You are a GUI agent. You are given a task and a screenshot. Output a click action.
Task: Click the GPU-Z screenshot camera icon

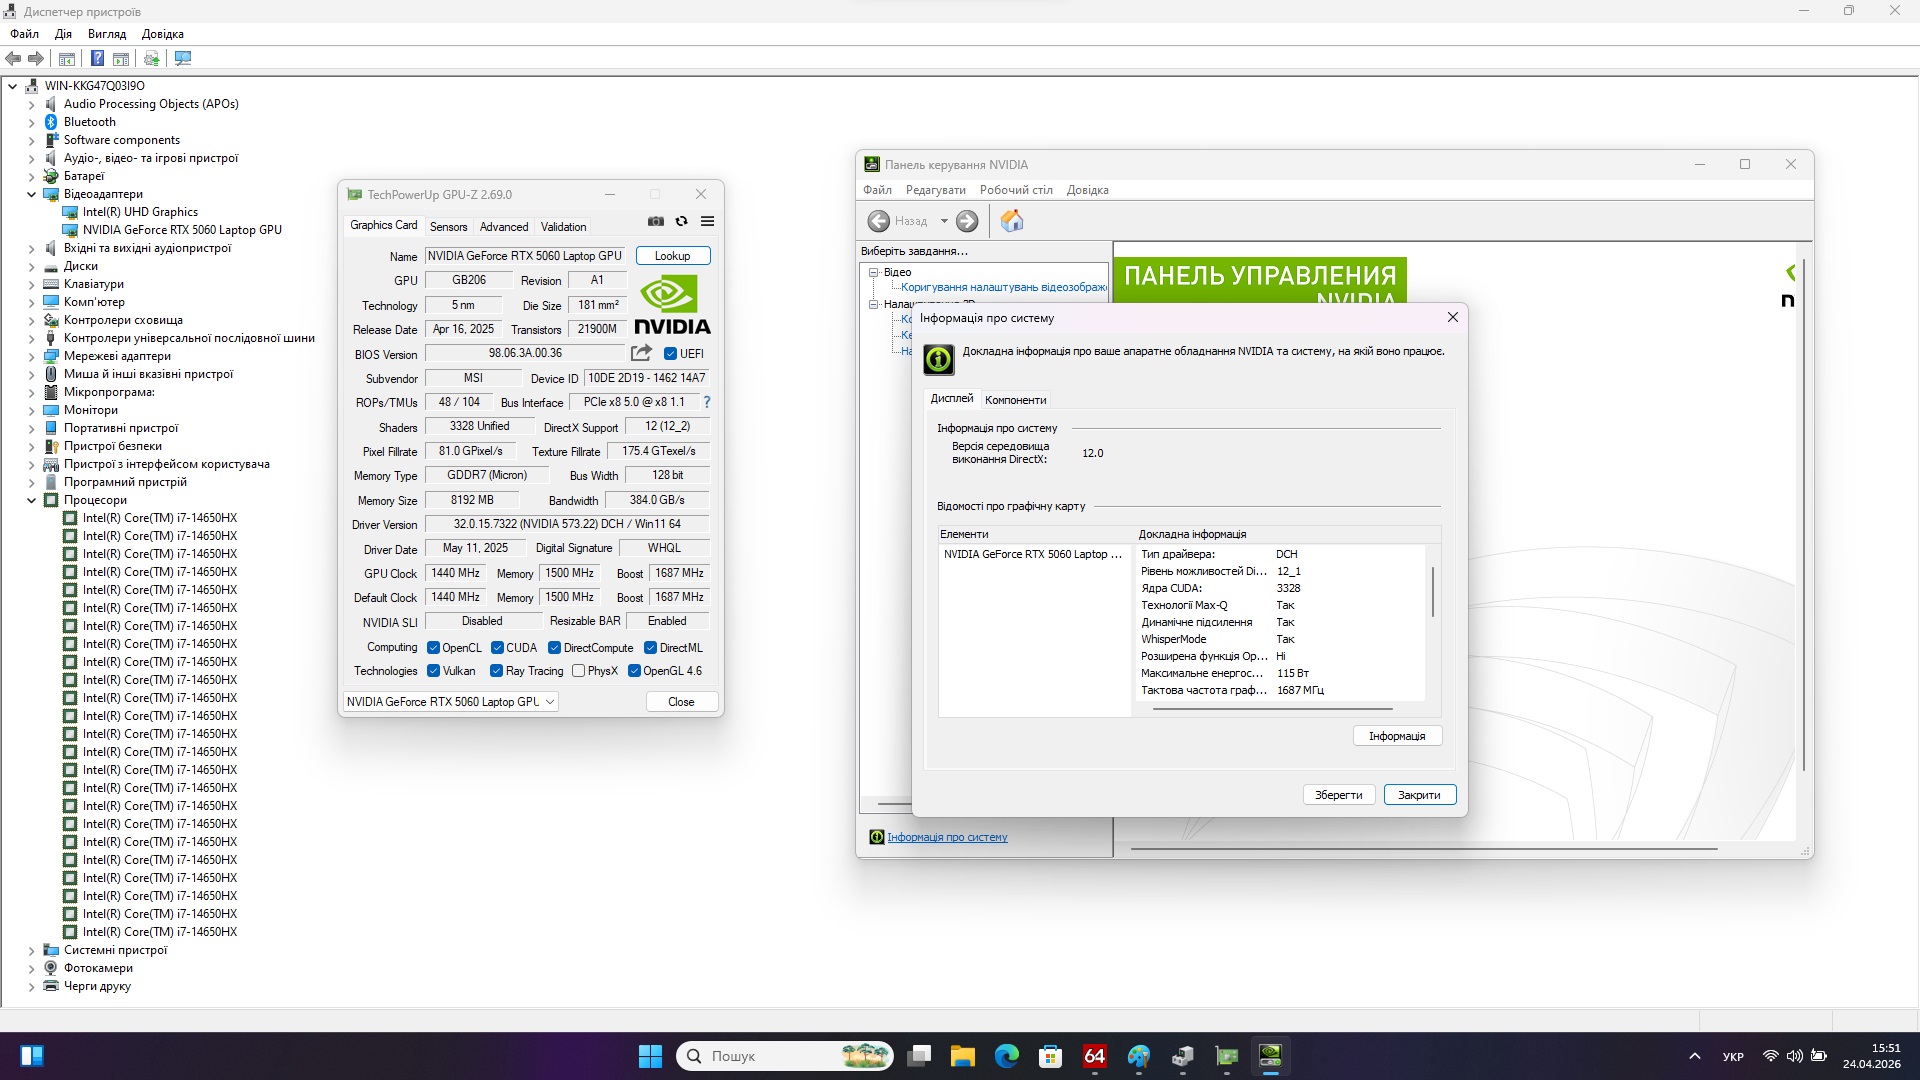(656, 221)
